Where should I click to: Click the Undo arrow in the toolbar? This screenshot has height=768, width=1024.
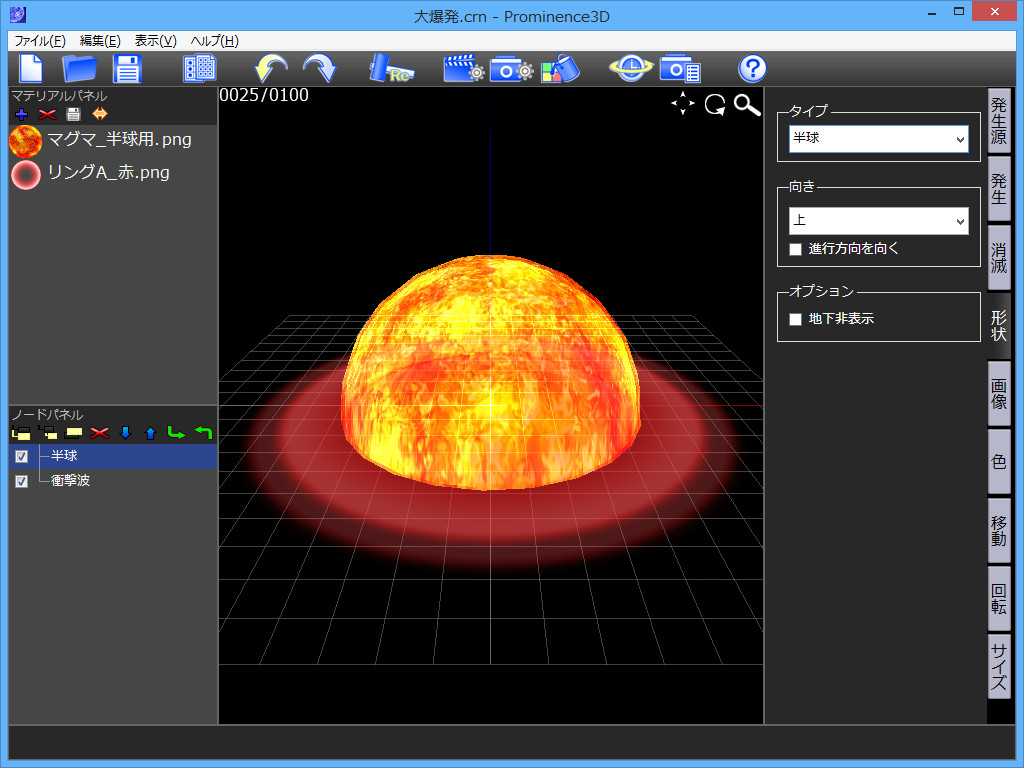point(270,69)
